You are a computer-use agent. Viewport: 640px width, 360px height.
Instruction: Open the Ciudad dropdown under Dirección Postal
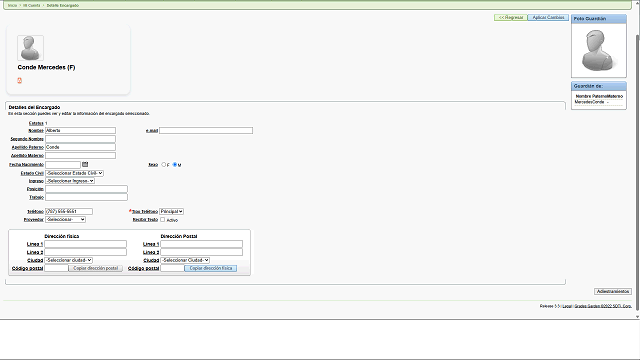185,260
